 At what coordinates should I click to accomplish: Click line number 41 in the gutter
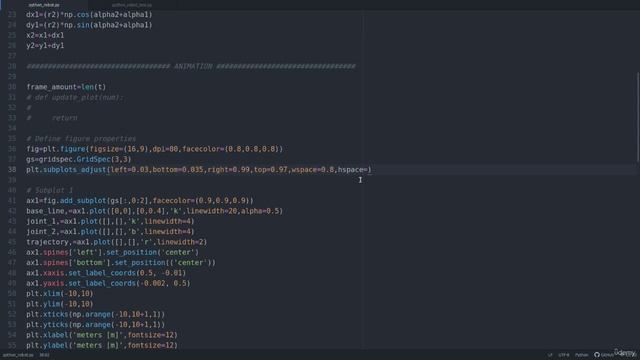point(12,200)
